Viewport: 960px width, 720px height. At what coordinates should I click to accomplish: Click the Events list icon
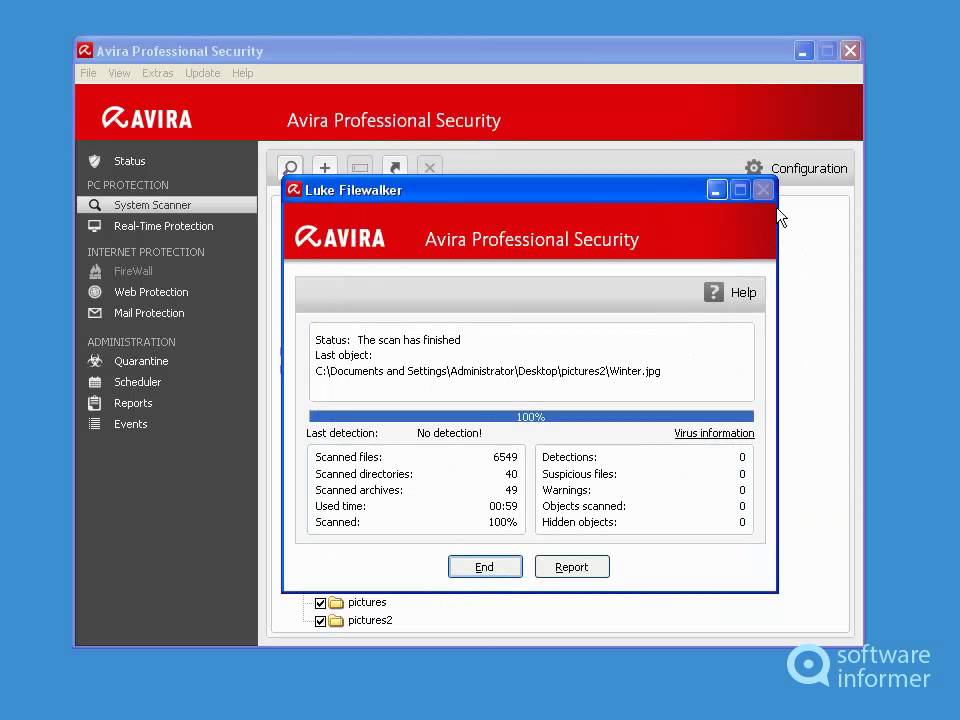[94, 424]
